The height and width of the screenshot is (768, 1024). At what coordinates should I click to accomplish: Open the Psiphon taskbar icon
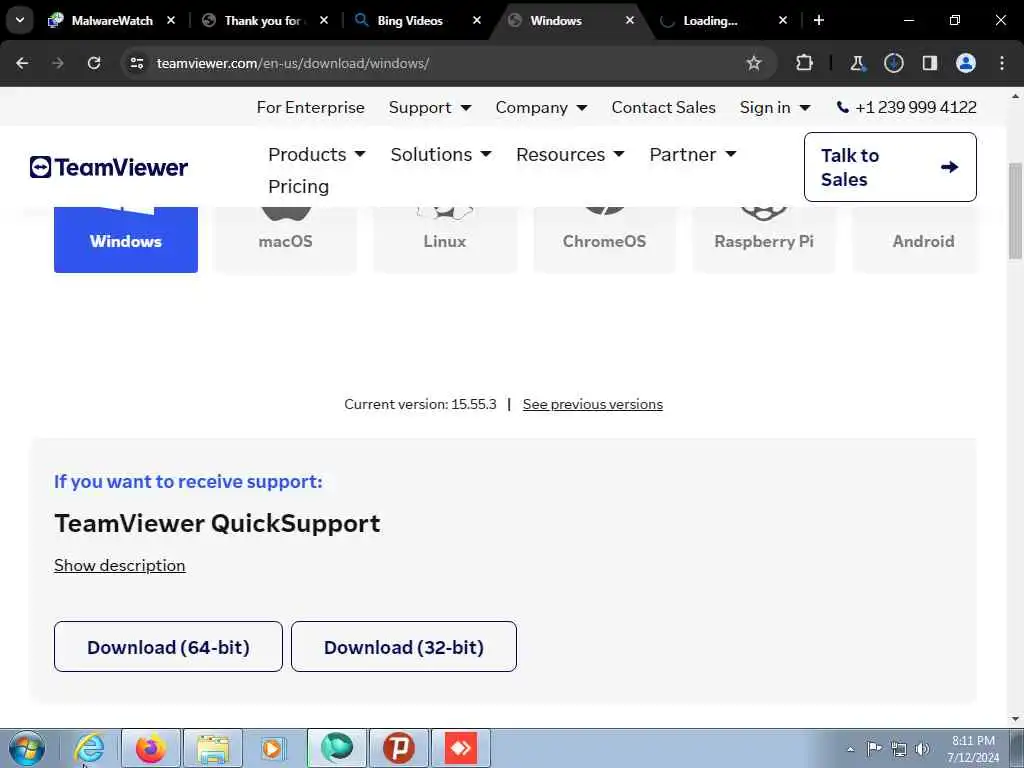[399, 748]
